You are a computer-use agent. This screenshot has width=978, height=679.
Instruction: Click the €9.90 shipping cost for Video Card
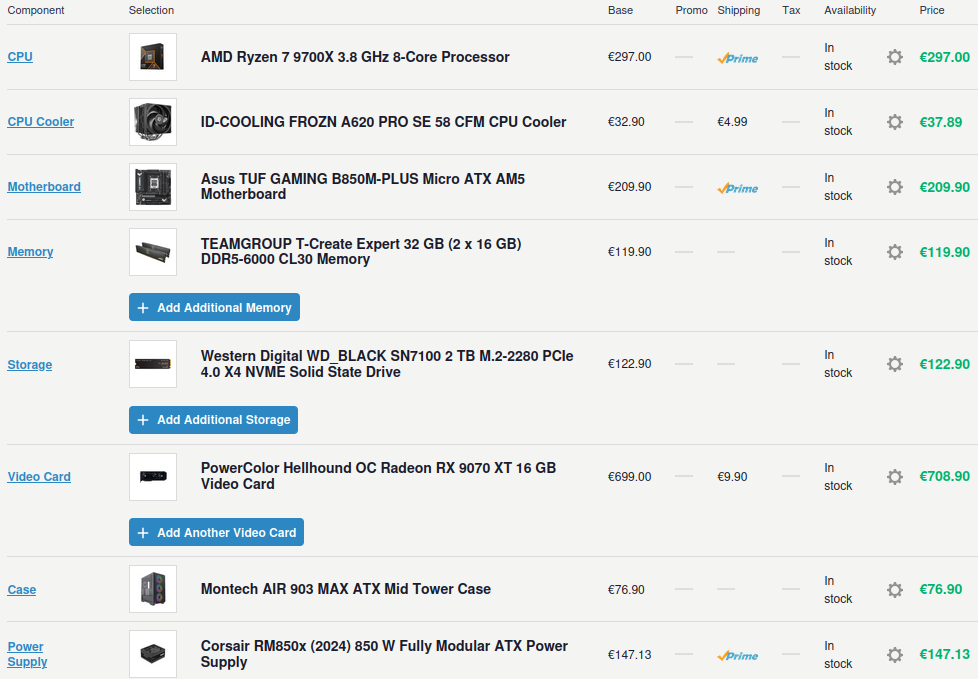(732, 476)
